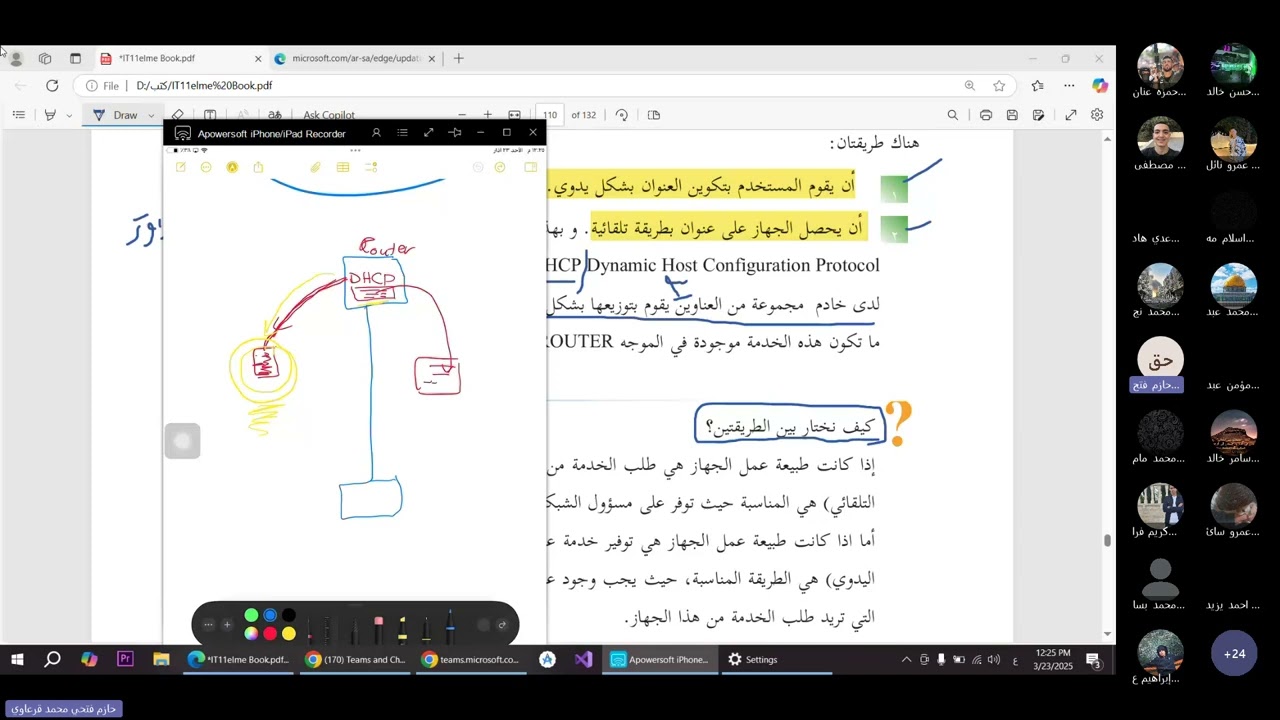This screenshot has height=720, width=1280.
Task: Expand the highlight color dropdown arrow
Action: 69,115
